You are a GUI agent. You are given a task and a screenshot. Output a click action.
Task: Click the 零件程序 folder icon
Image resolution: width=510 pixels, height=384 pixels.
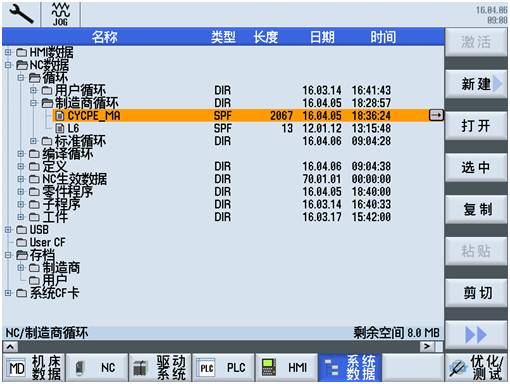point(34,192)
